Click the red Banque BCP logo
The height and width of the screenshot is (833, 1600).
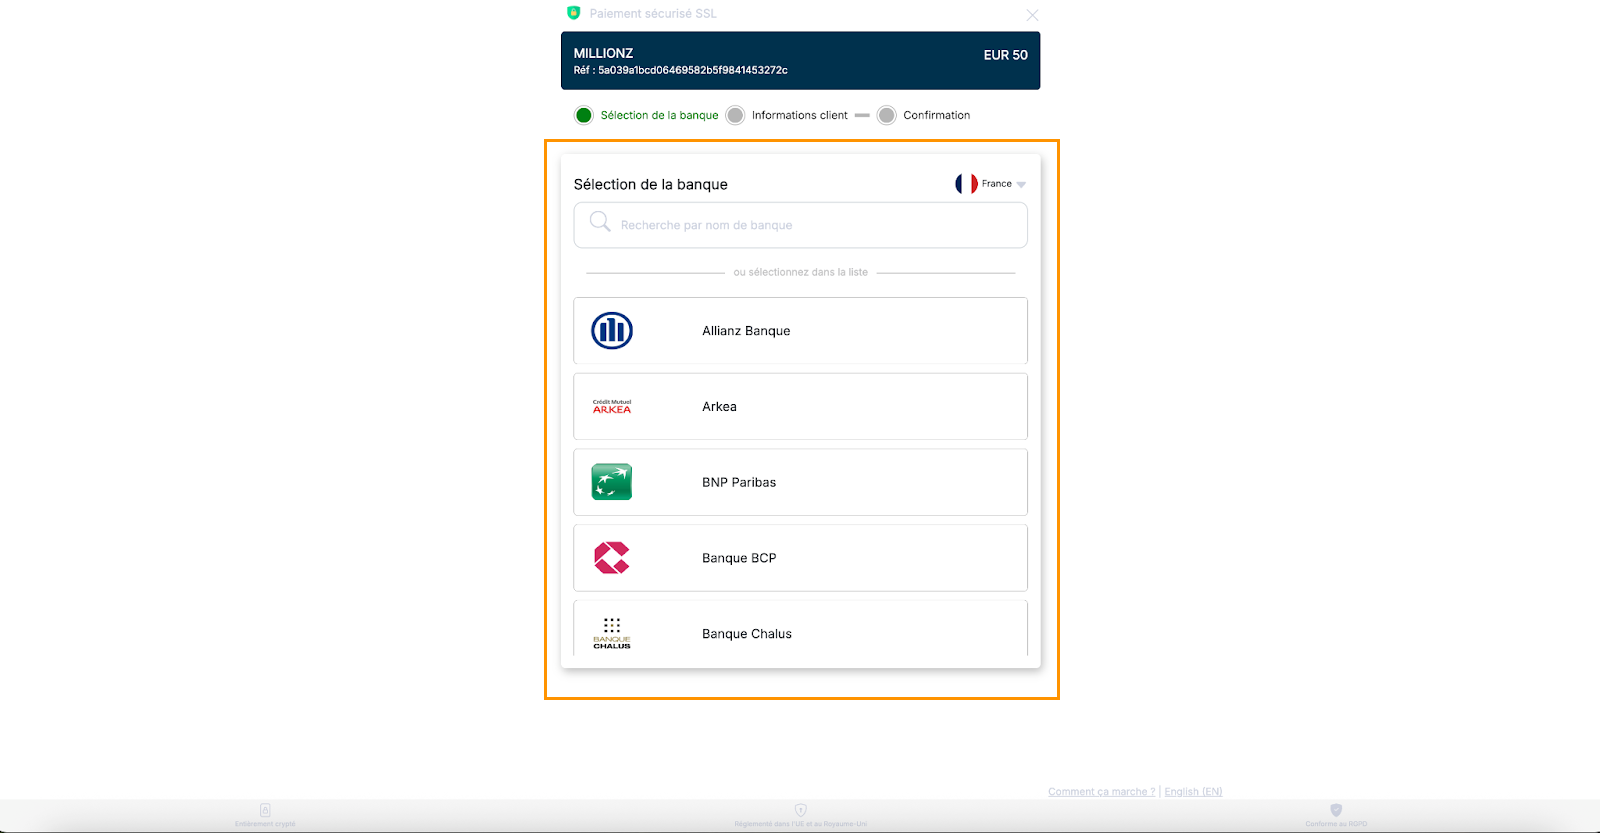point(612,558)
